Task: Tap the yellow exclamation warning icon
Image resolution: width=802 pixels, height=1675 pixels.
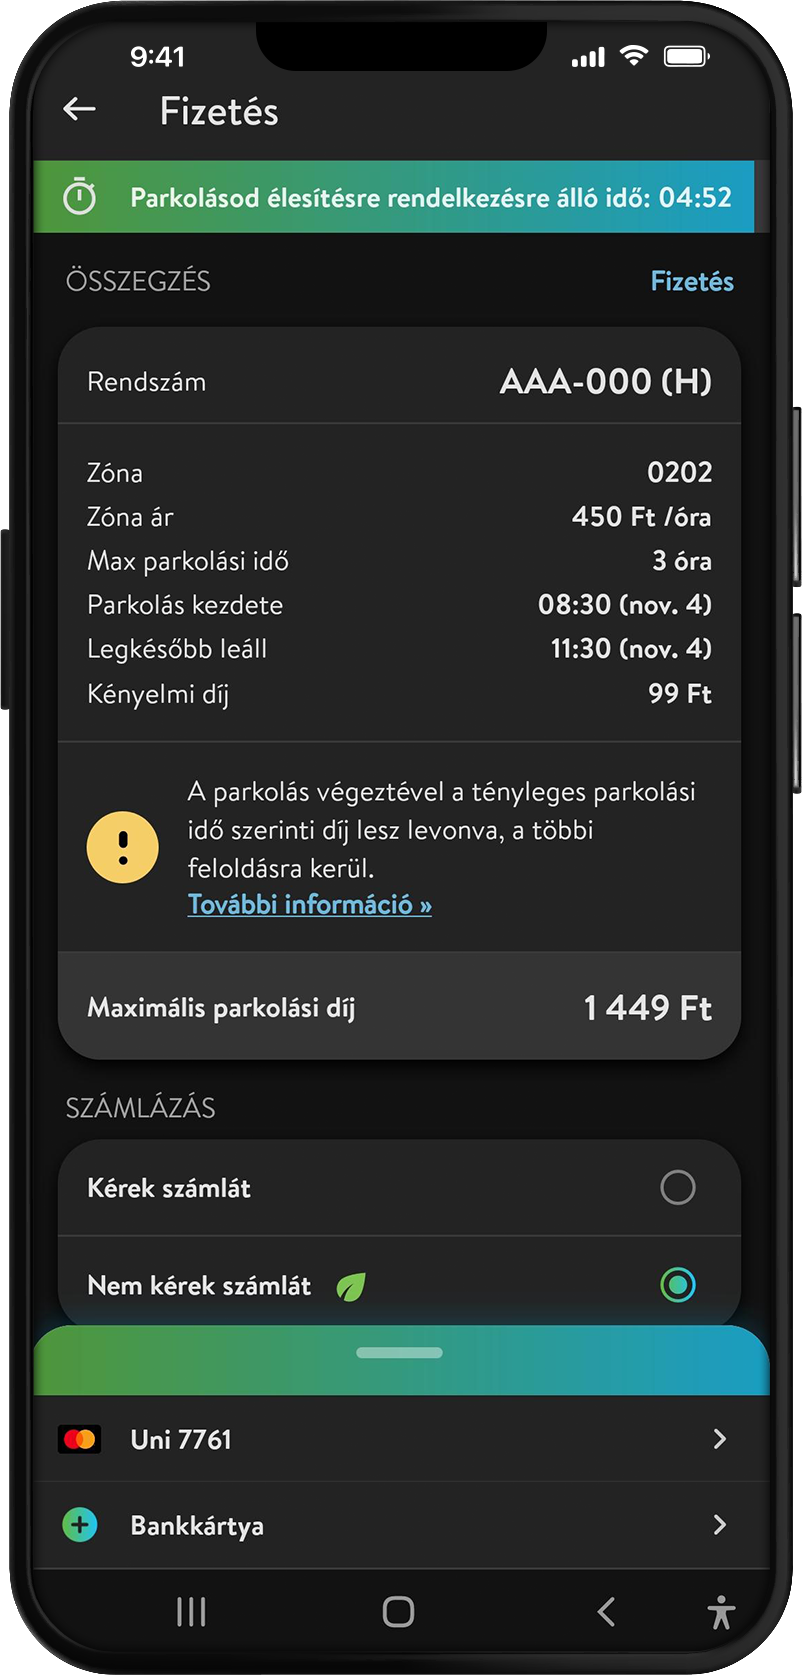Action: coord(123,847)
